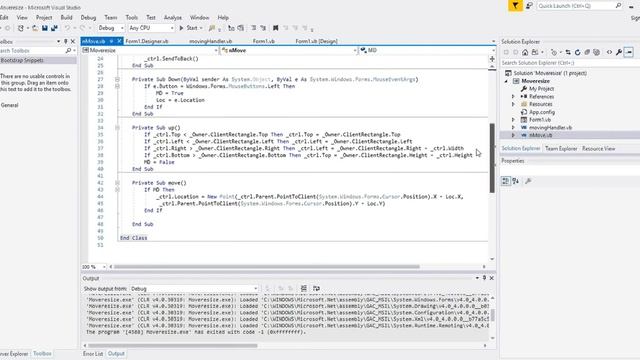This screenshot has width=640, height=360.
Task: Click Collapse All icon in Solution Explorer
Action: tap(587, 52)
